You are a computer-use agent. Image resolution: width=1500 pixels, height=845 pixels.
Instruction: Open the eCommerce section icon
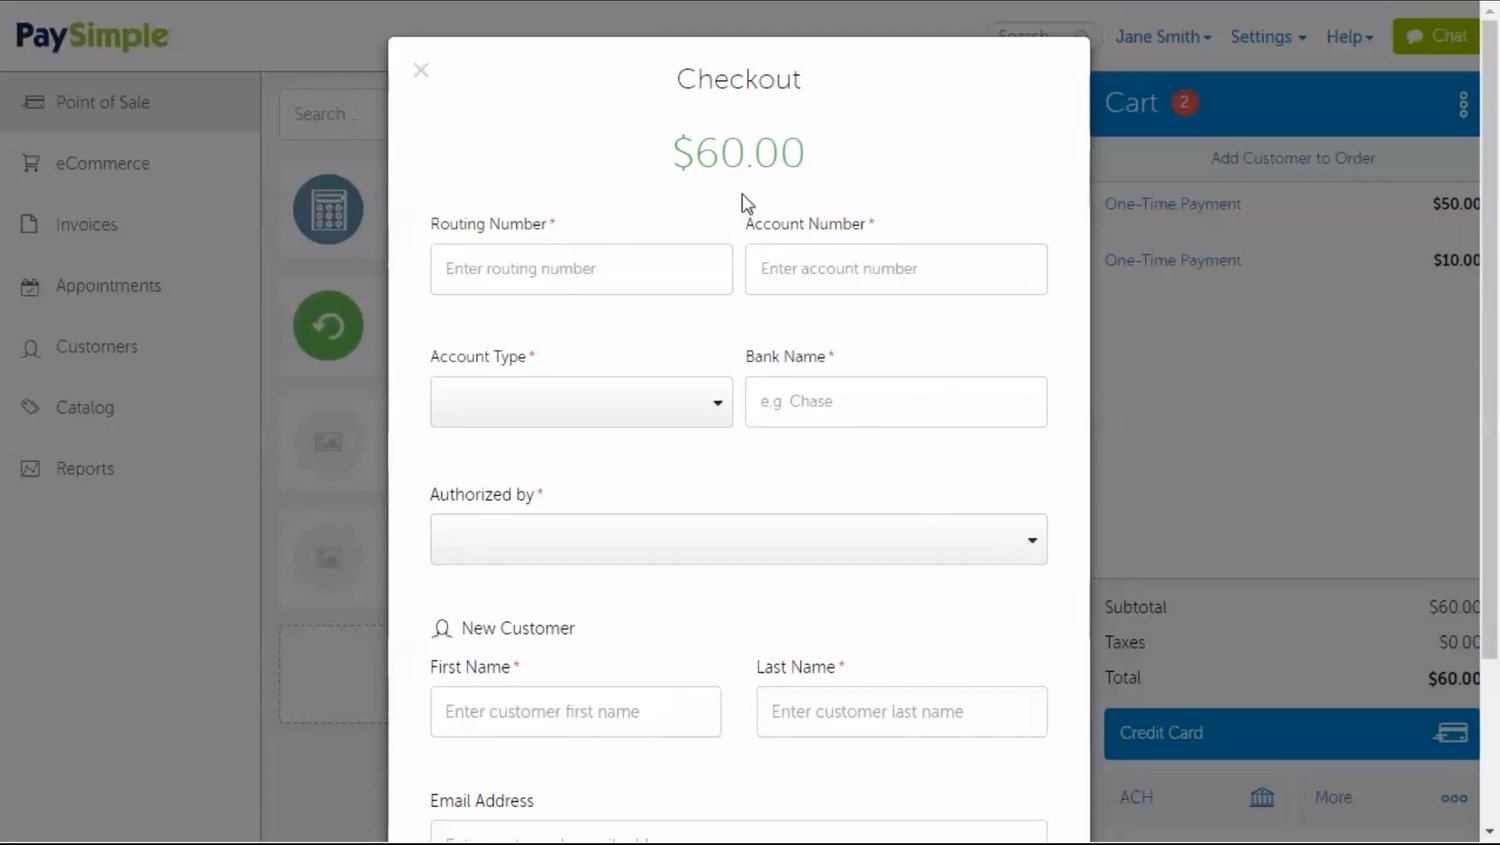pos(31,163)
